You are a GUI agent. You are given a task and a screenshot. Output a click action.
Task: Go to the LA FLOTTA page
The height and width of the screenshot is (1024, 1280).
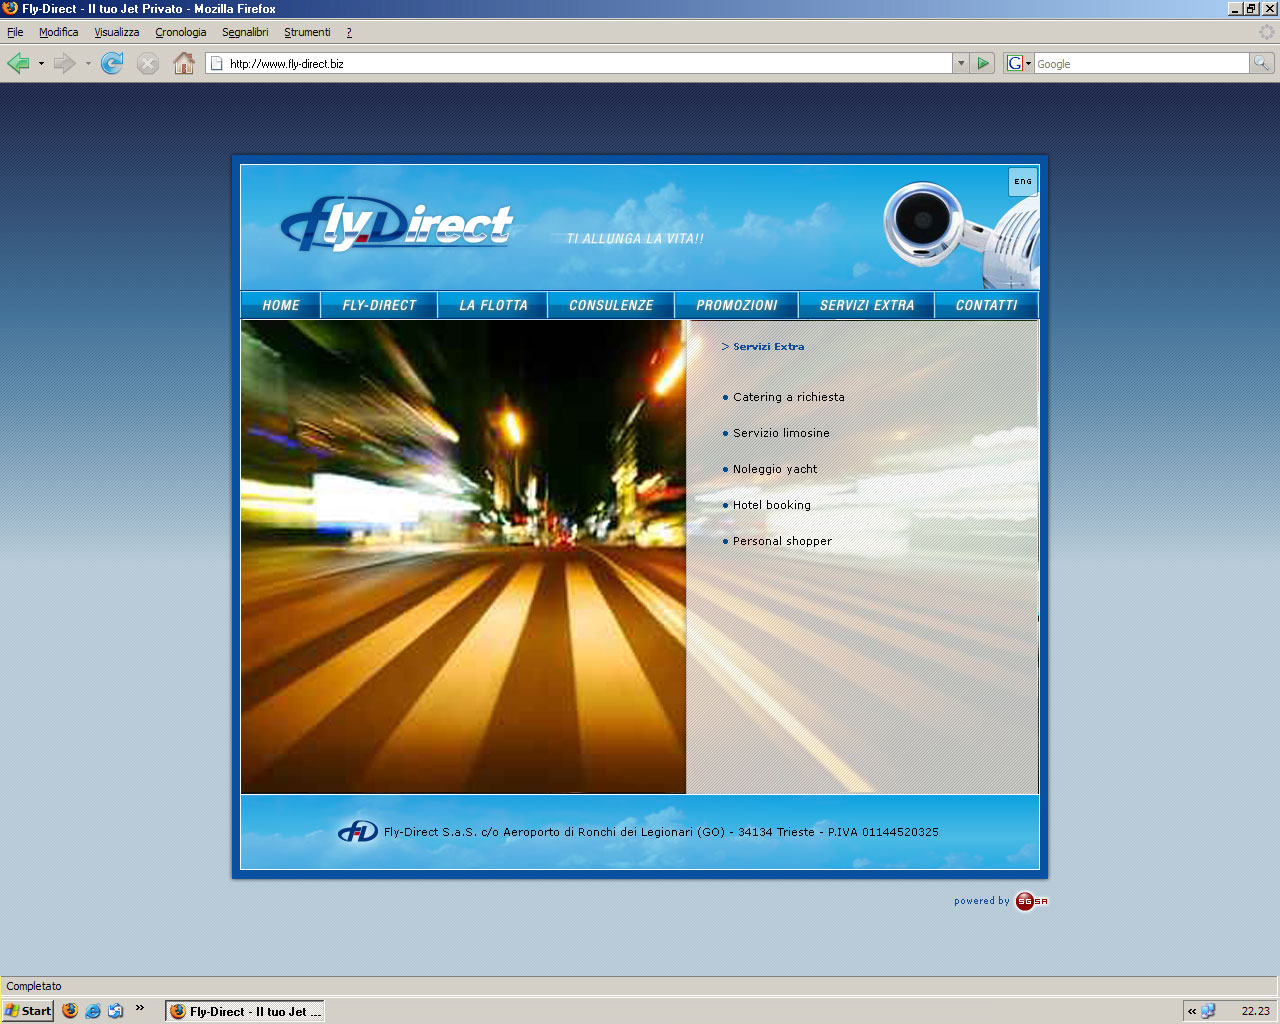(x=493, y=306)
